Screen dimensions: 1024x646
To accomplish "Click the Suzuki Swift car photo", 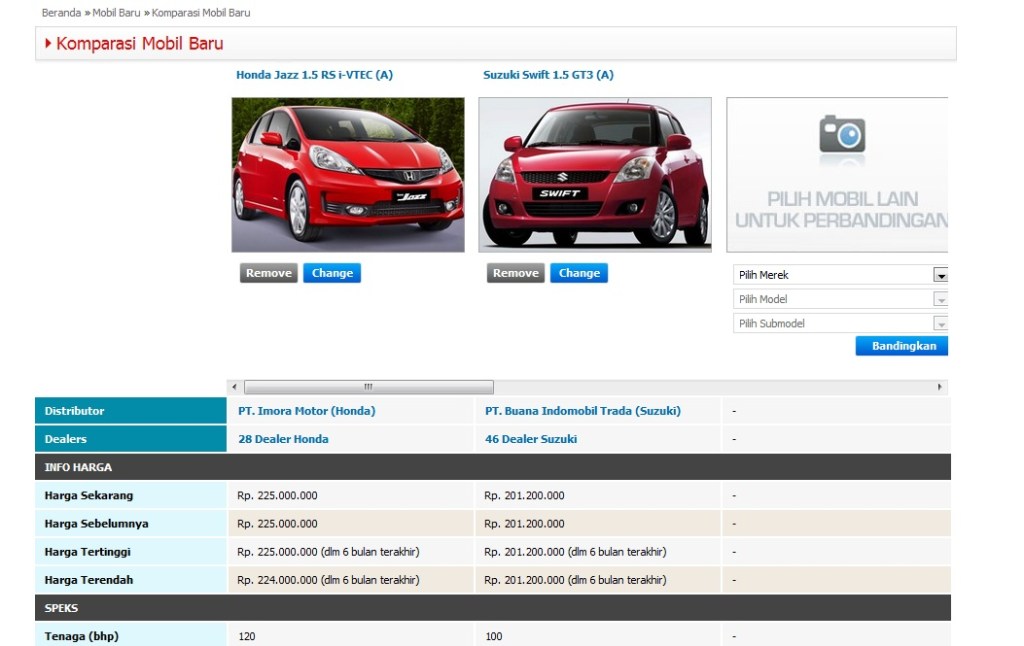I will point(595,174).
